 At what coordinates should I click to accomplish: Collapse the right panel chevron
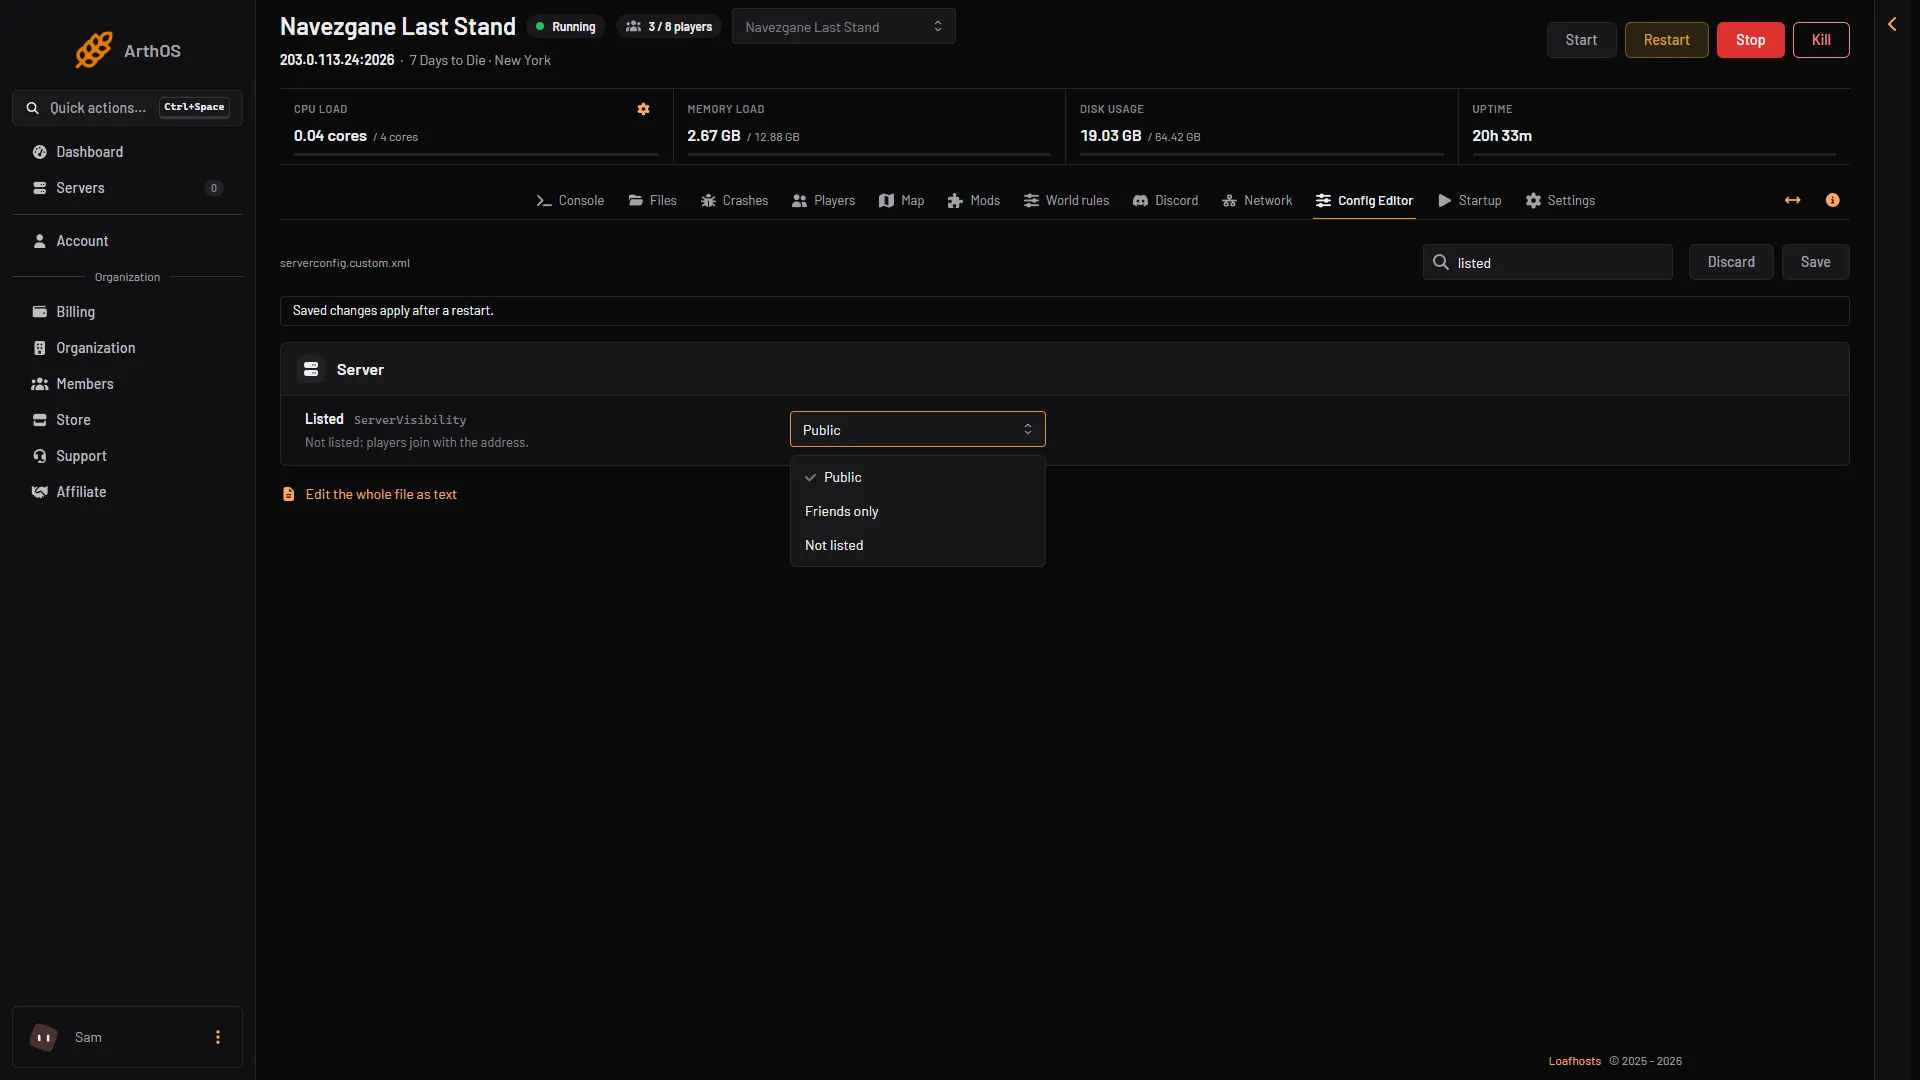click(x=1892, y=24)
